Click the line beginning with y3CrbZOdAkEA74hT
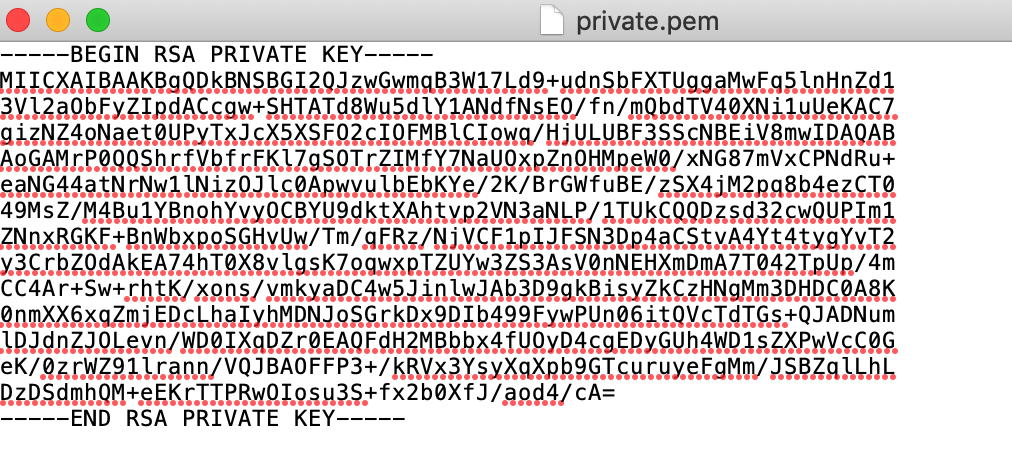Screen dimensions: 1012x474 coord(447,263)
